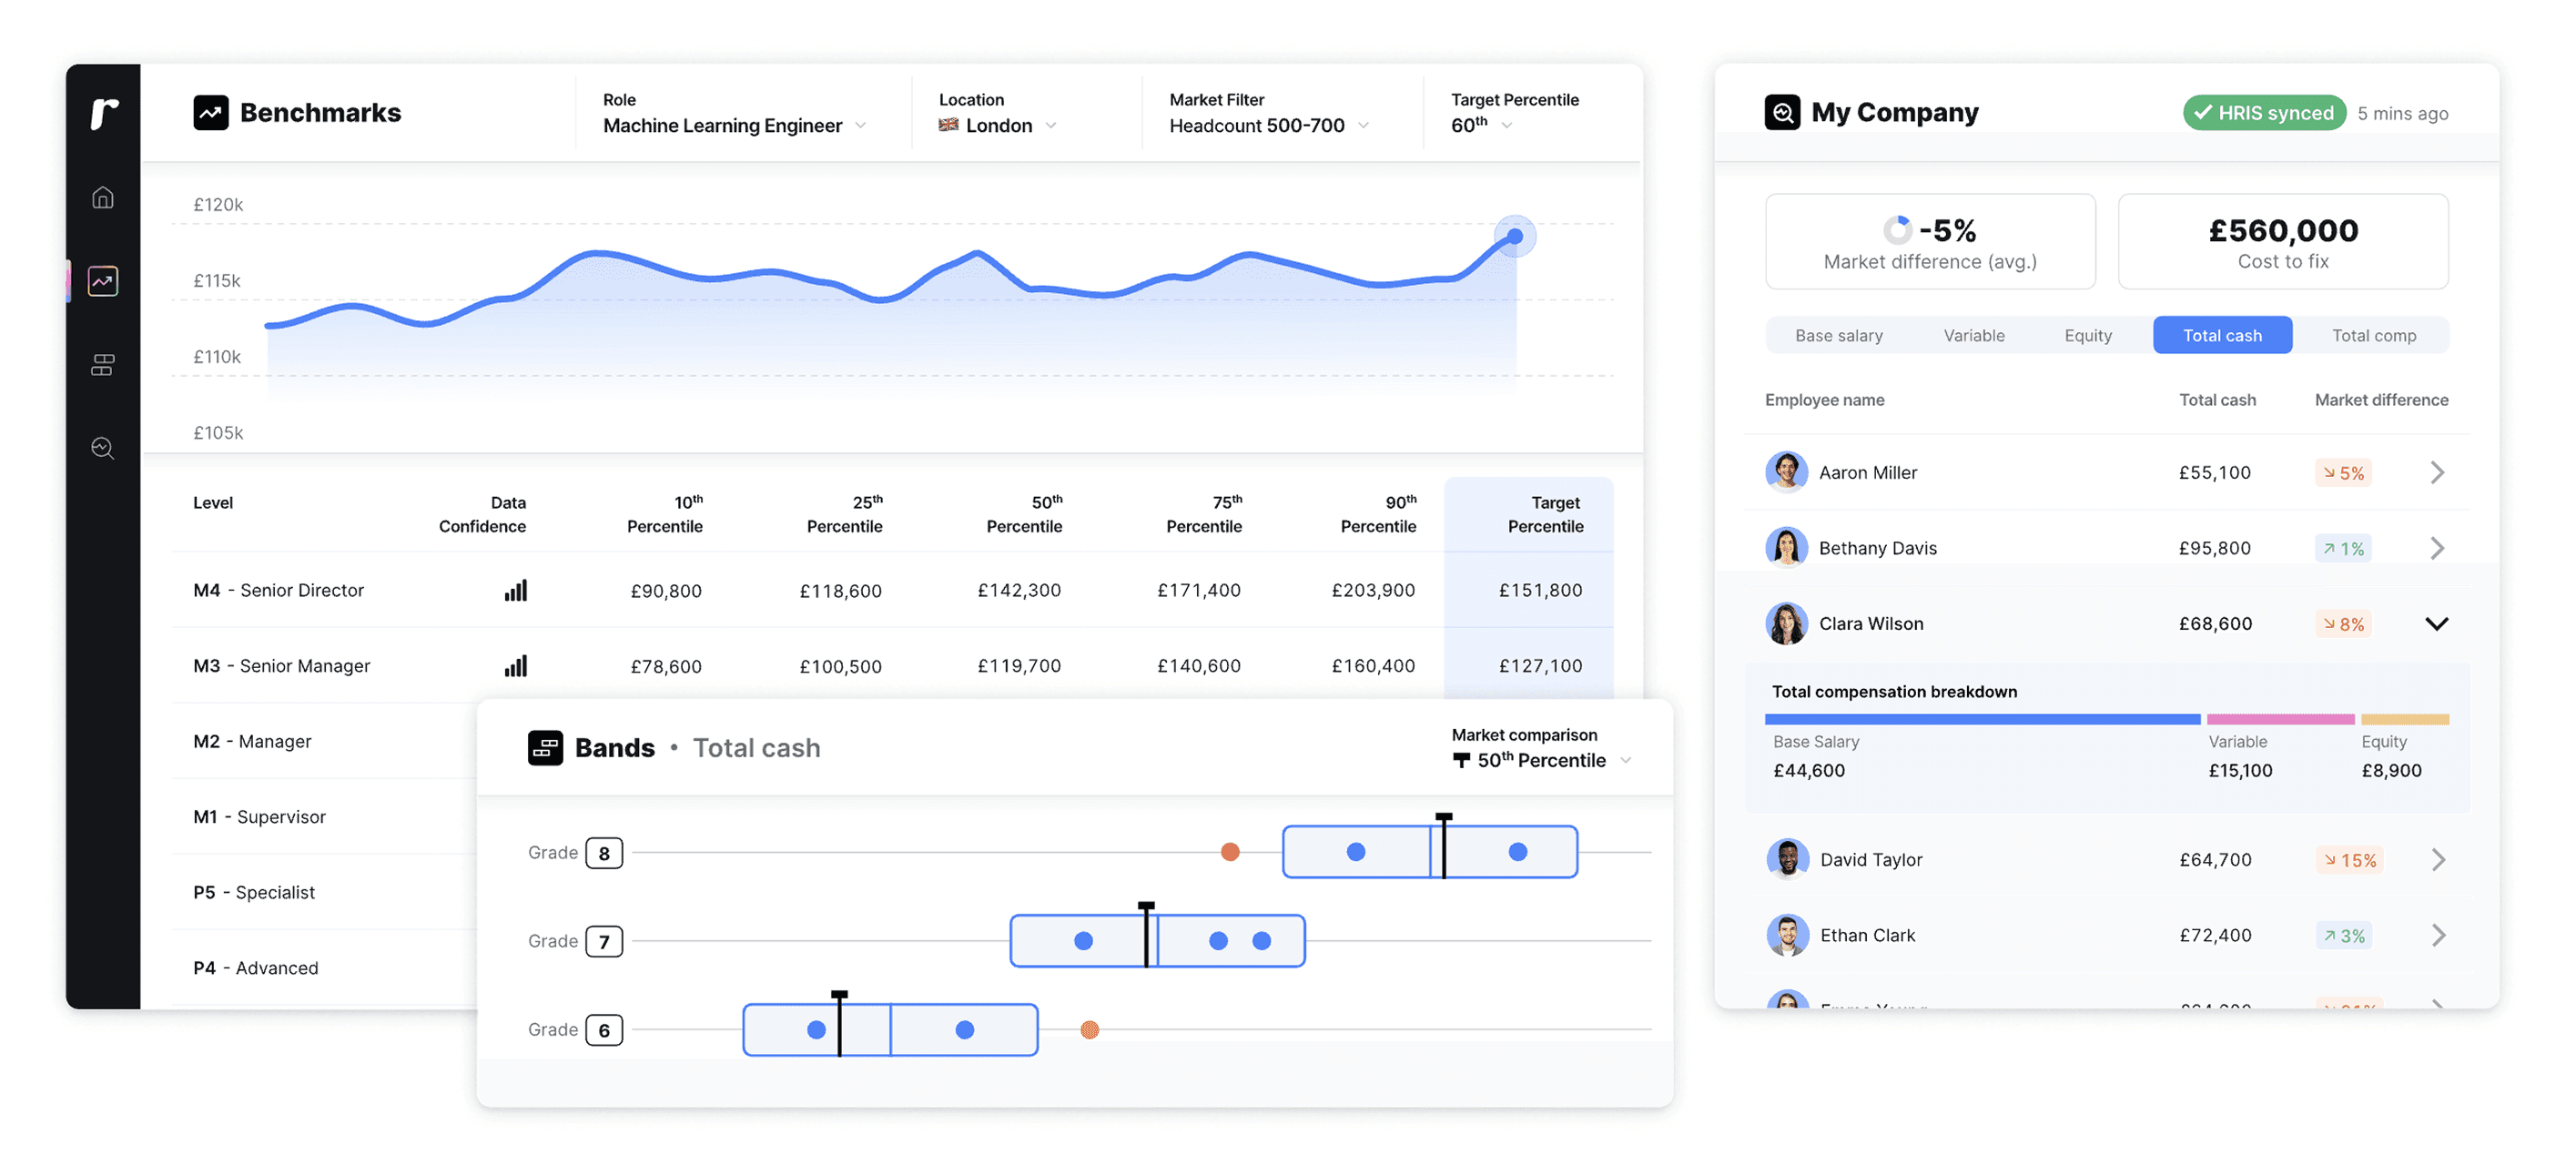
Task: Click the Benchmarks header trend icon
Action: 211,113
